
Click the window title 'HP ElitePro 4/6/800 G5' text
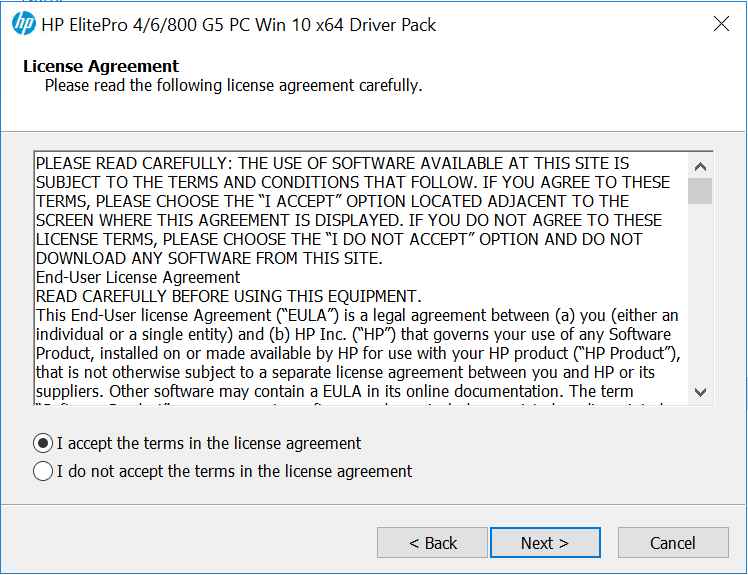click(239, 25)
